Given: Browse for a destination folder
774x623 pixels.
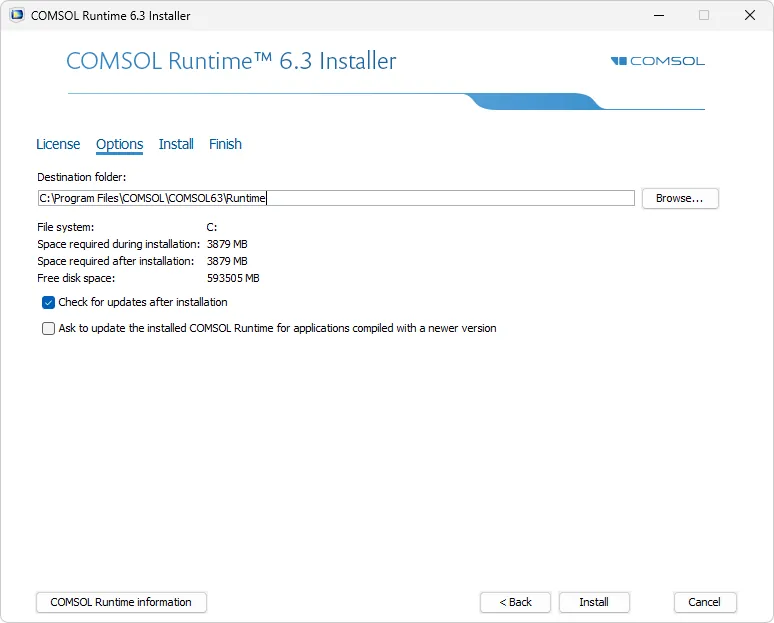Looking at the screenshot, I should tap(679, 198).
